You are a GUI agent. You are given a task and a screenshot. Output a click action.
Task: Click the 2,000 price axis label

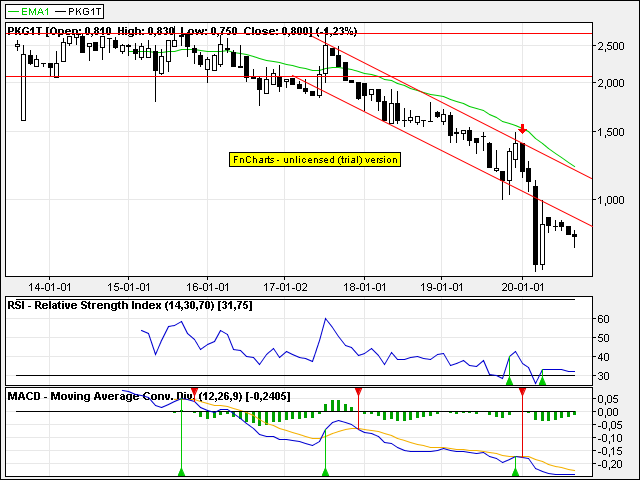pyautogui.click(x=611, y=83)
